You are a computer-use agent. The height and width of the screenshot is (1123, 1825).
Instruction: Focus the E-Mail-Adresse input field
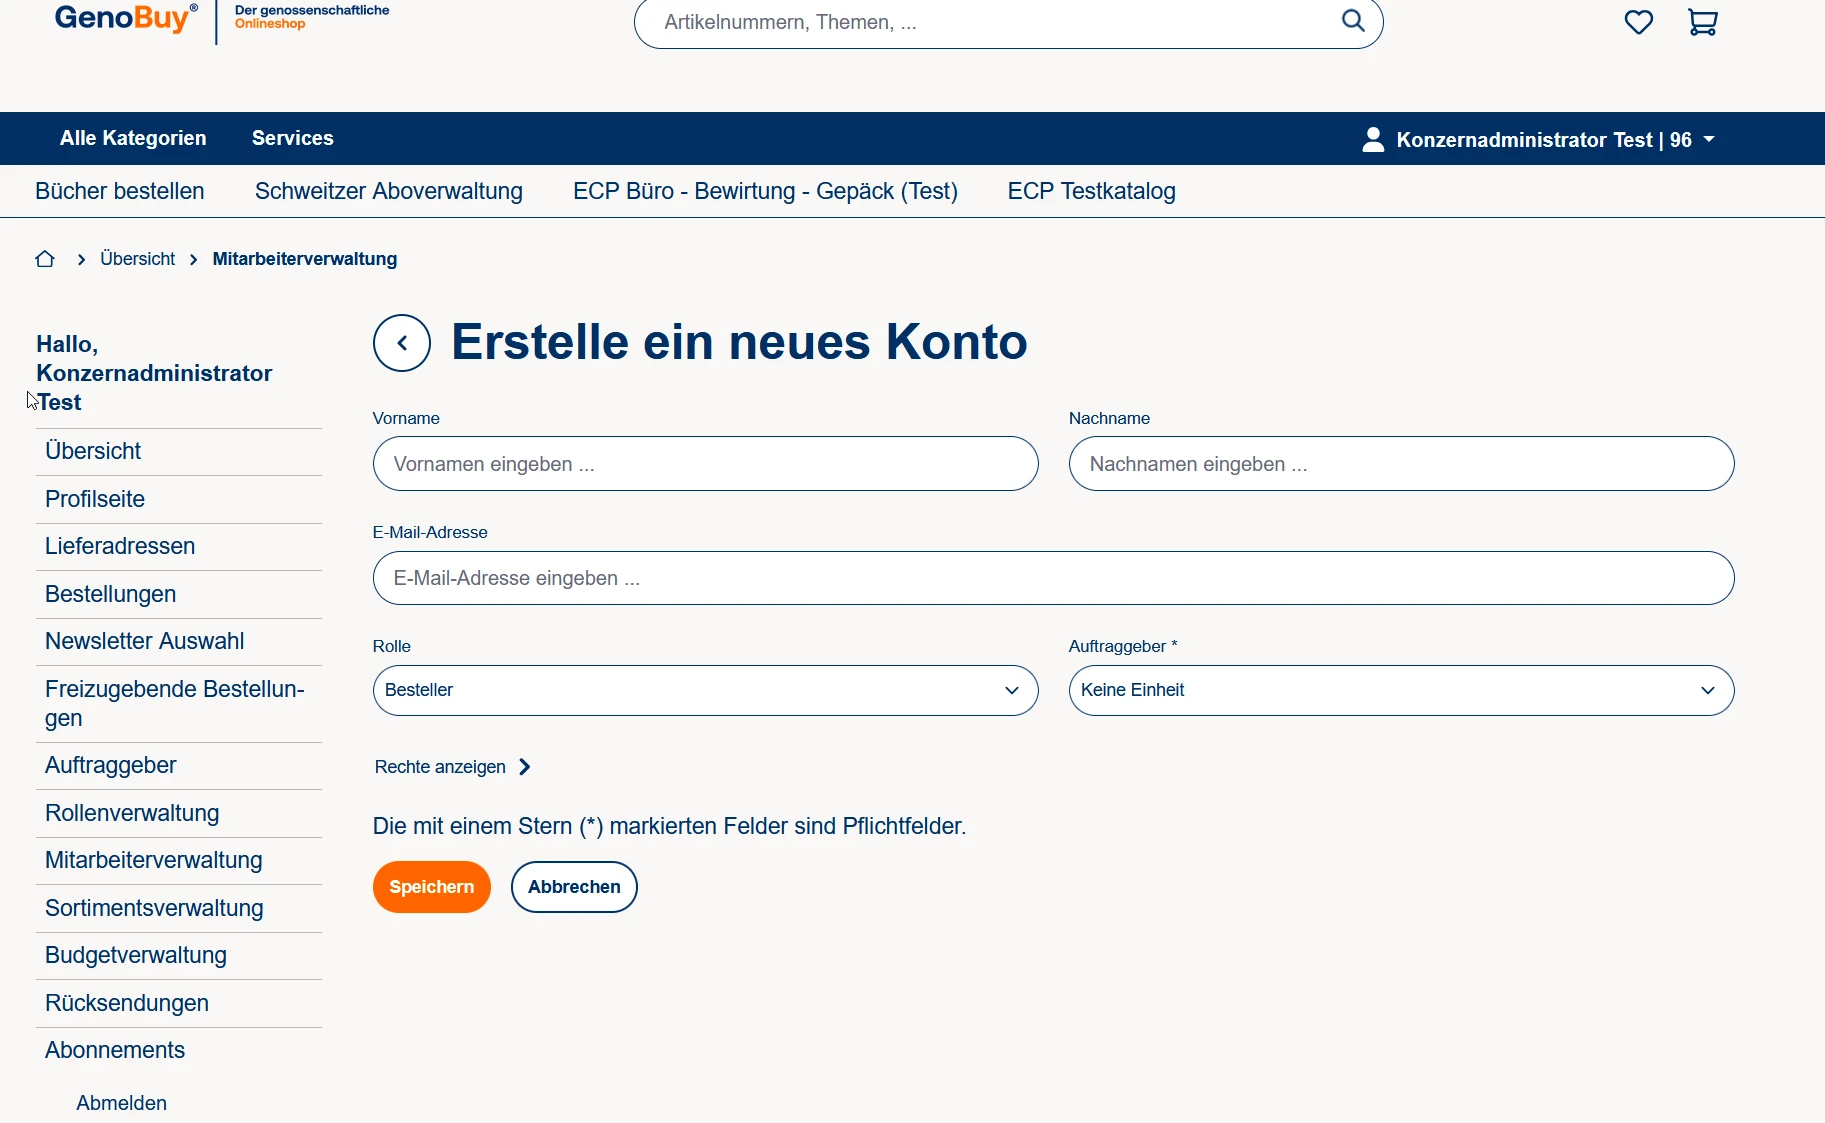(1052, 578)
